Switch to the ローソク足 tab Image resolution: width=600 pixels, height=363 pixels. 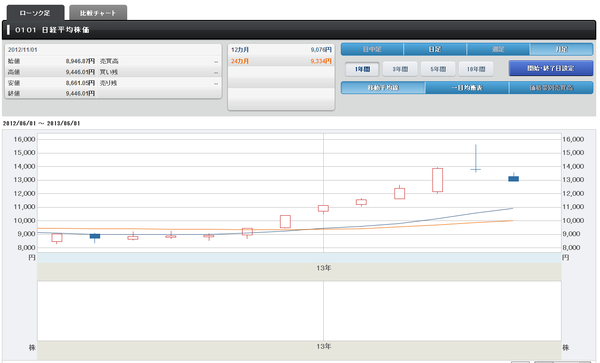pyautogui.click(x=35, y=13)
